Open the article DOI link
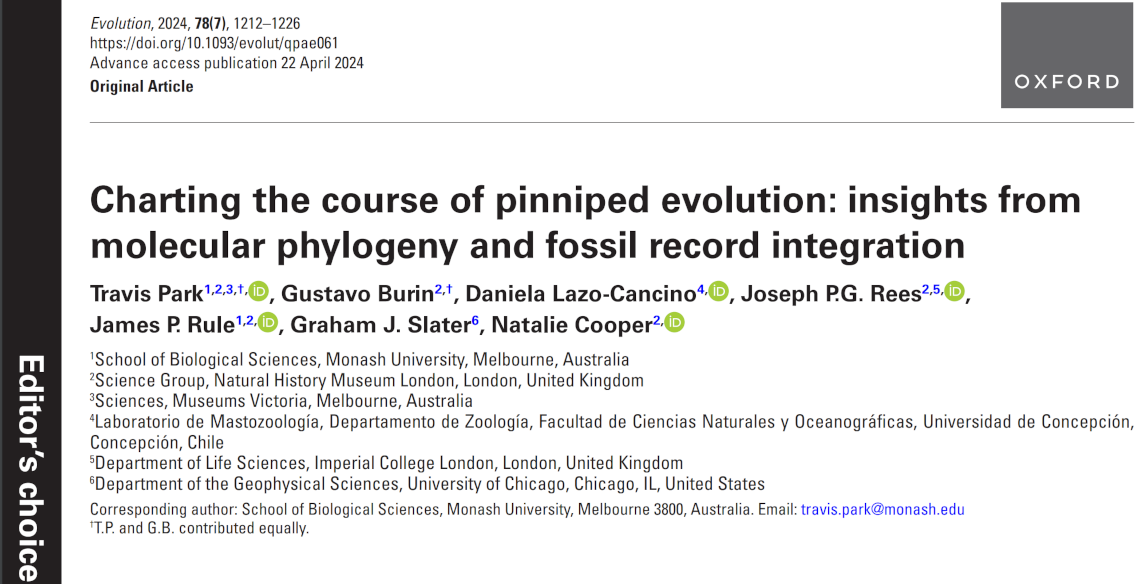This screenshot has width=1148, height=584. [x=214, y=43]
